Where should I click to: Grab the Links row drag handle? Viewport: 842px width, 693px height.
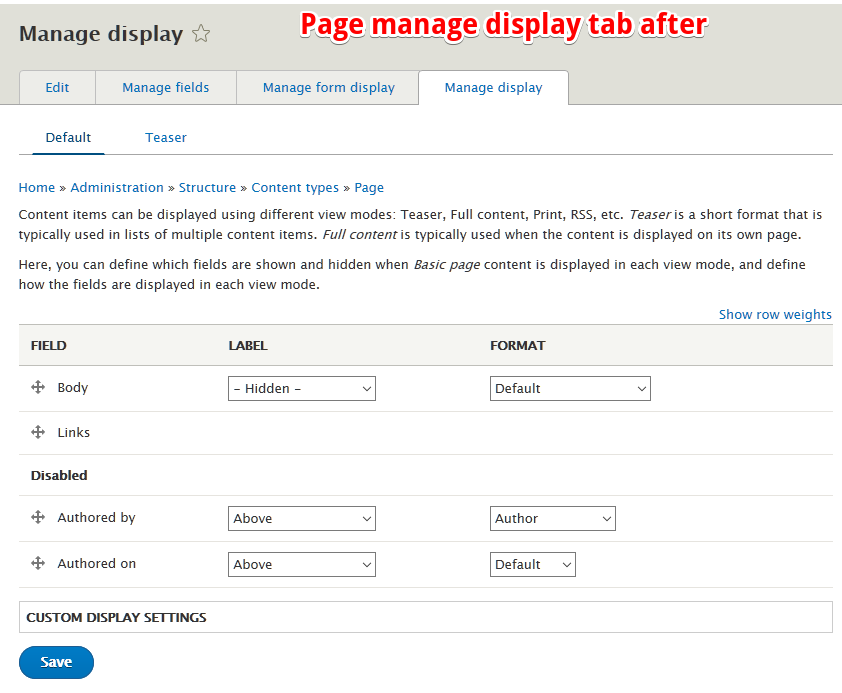38,432
